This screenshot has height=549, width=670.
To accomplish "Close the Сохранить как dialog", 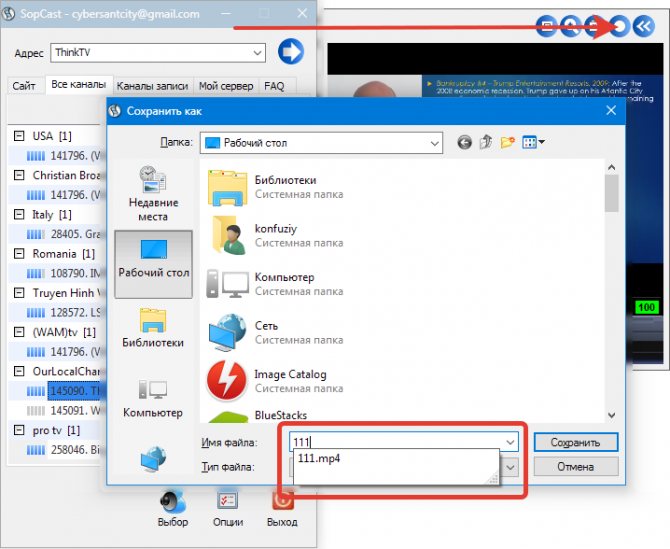I will pos(611,110).
